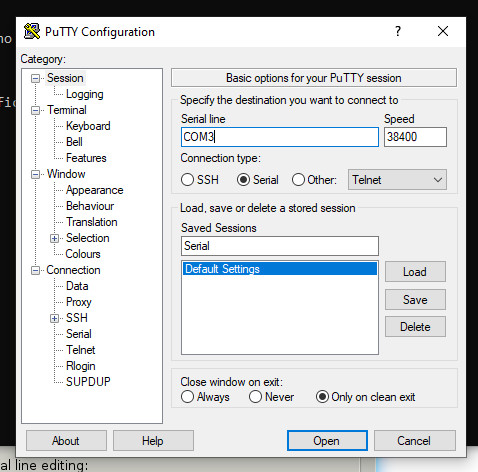Open the Behaviour settings category
This screenshot has height=472, width=478.
click(90, 206)
